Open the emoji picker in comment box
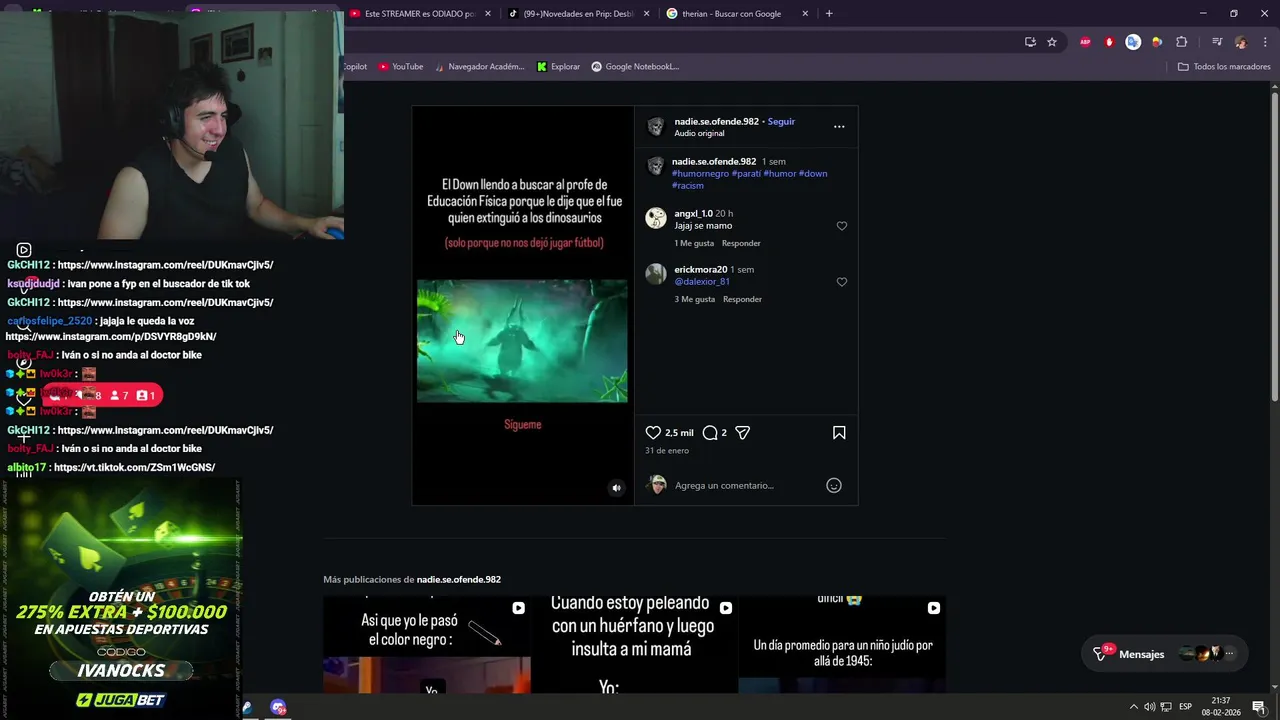This screenshot has width=1280, height=720. click(x=834, y=485)
